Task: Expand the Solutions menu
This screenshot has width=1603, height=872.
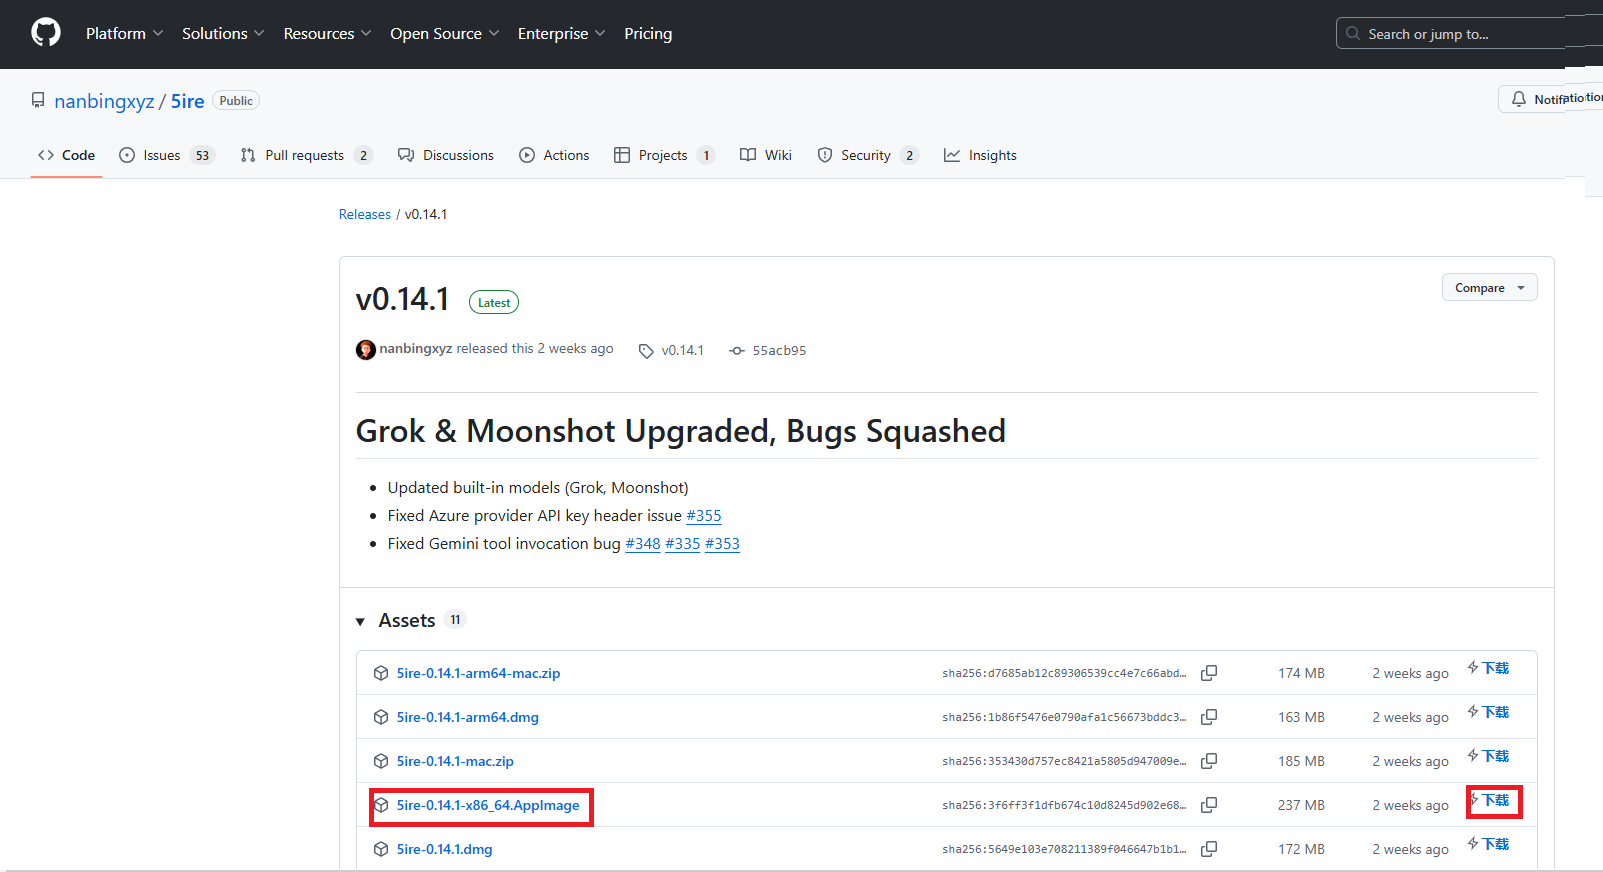Action: (x=222, y=34)
